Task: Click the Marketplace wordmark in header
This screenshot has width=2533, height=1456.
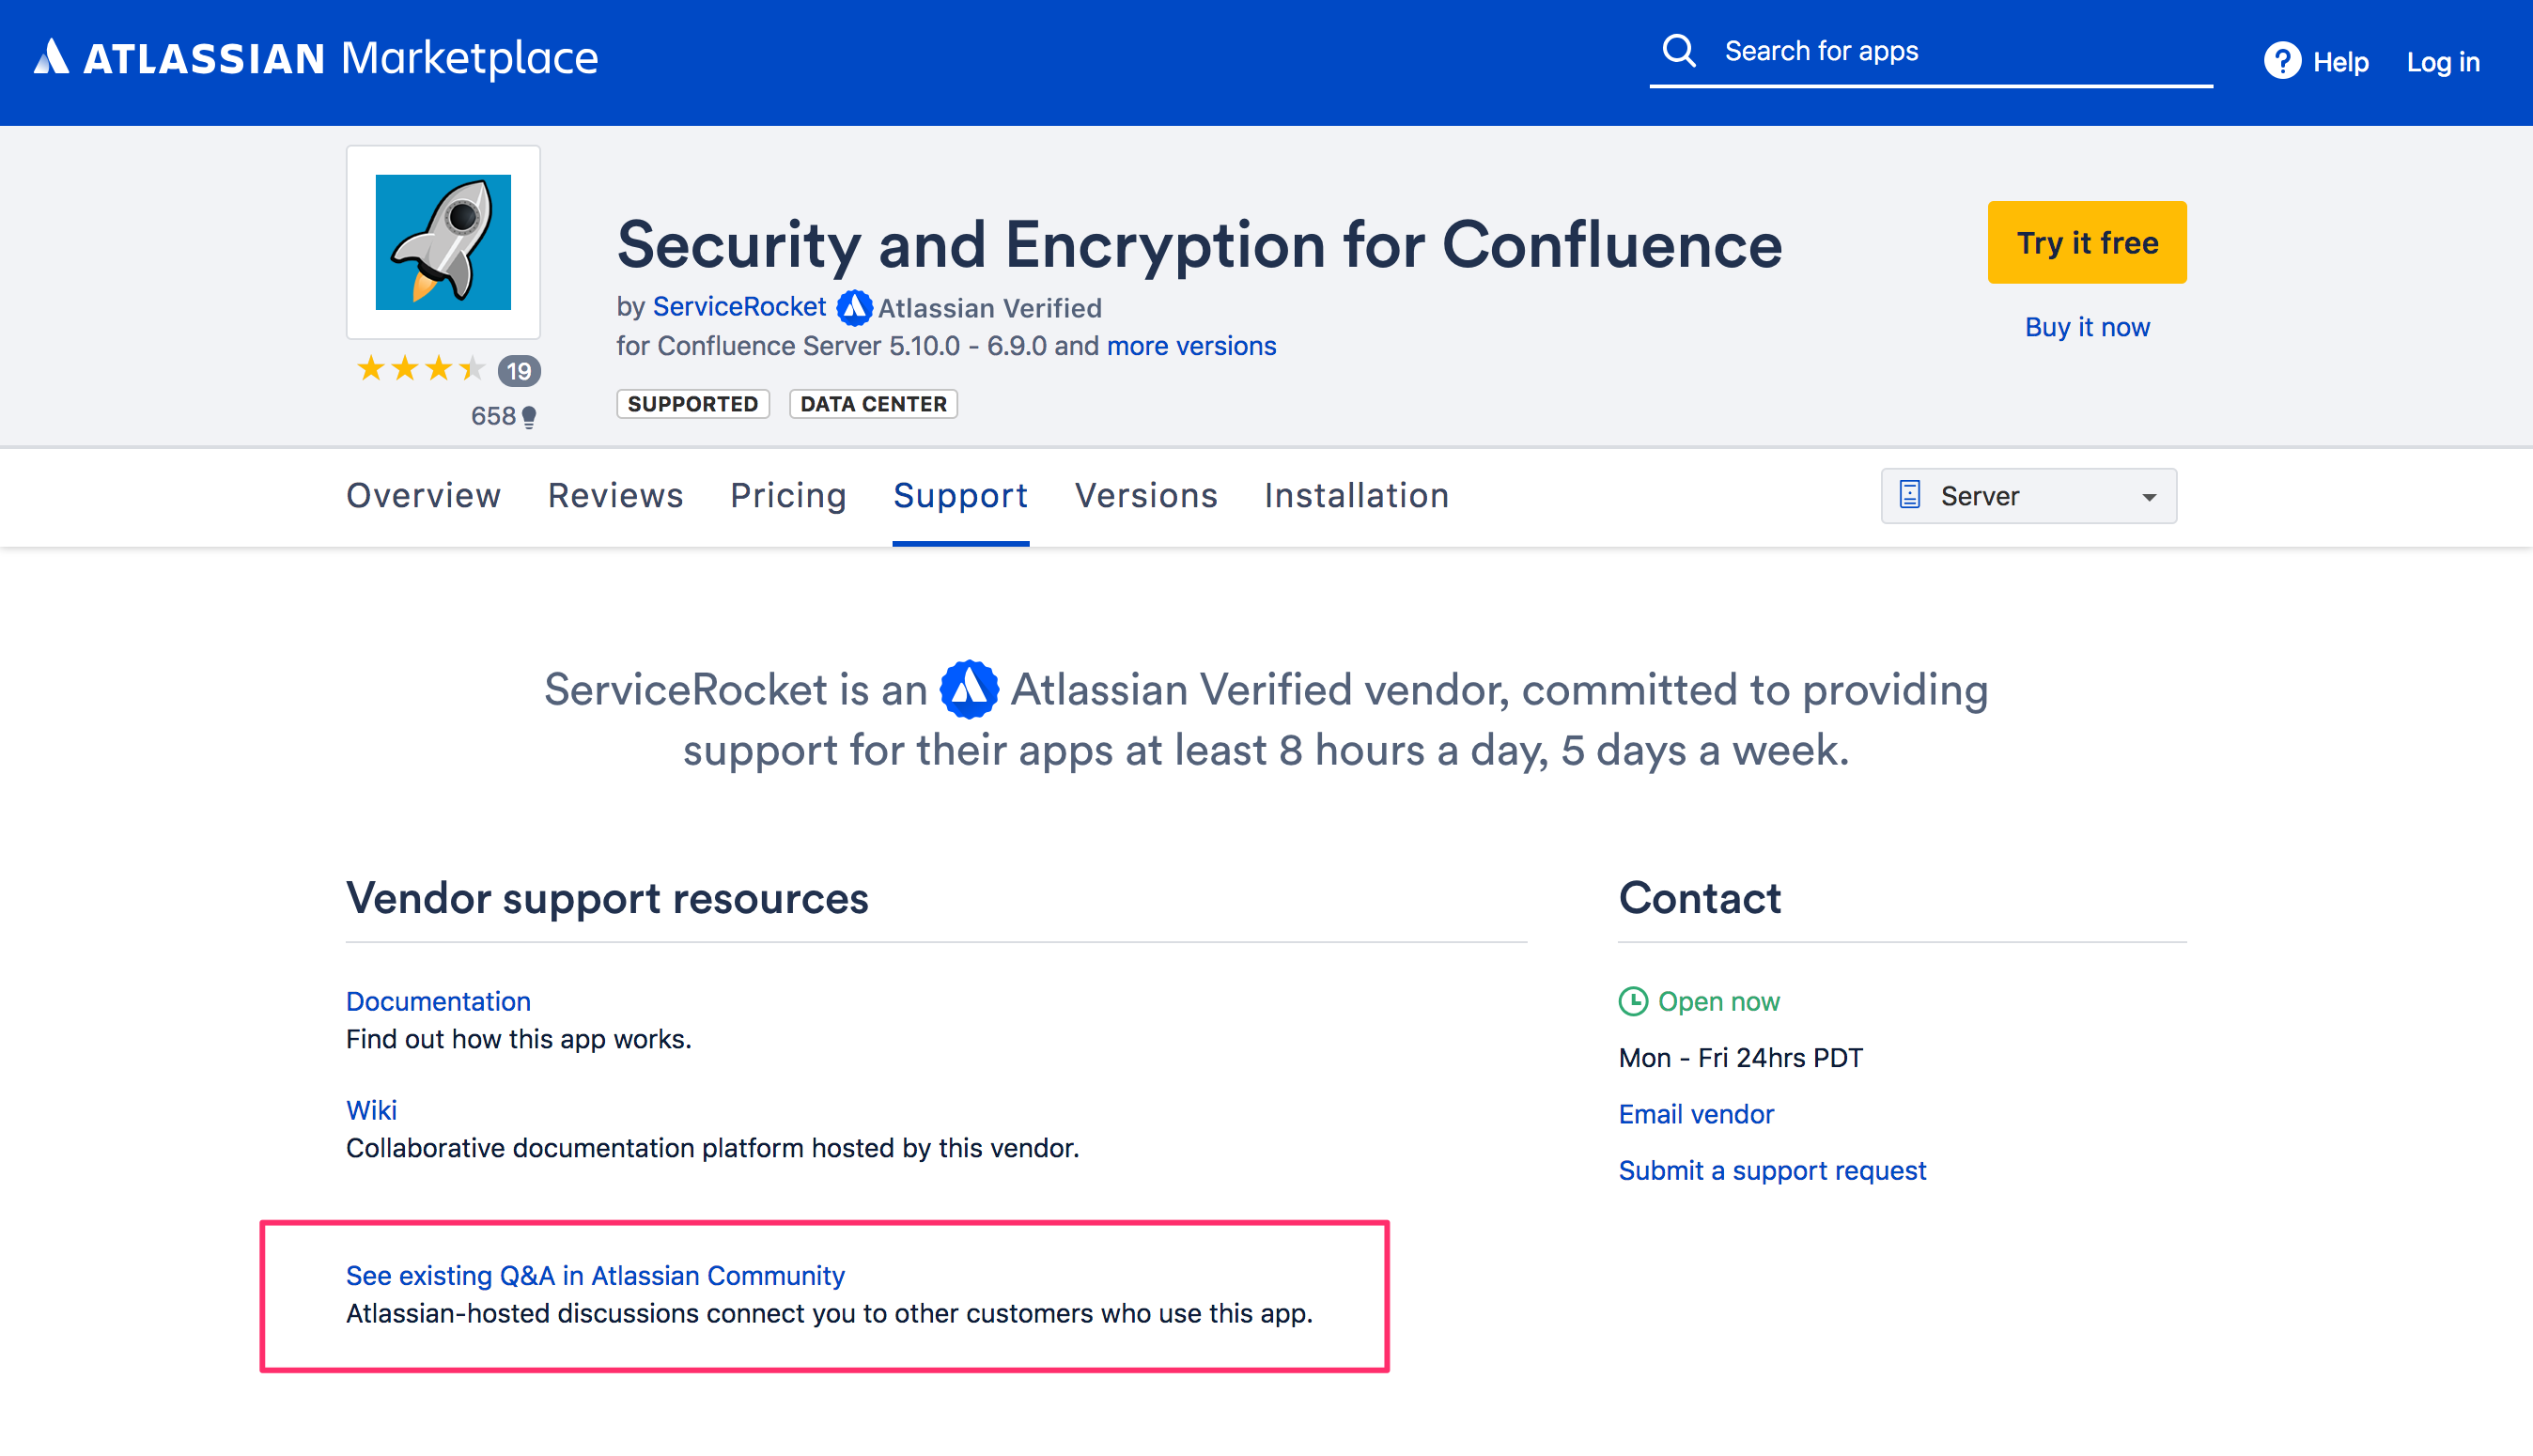Action: click(469, 58)
